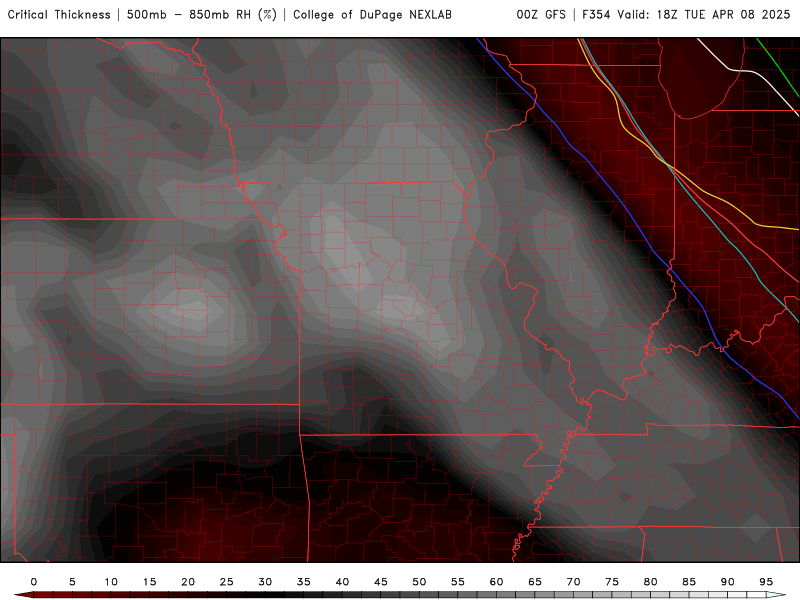Click the white right arrow tip of the color bar

pos(776,595)
